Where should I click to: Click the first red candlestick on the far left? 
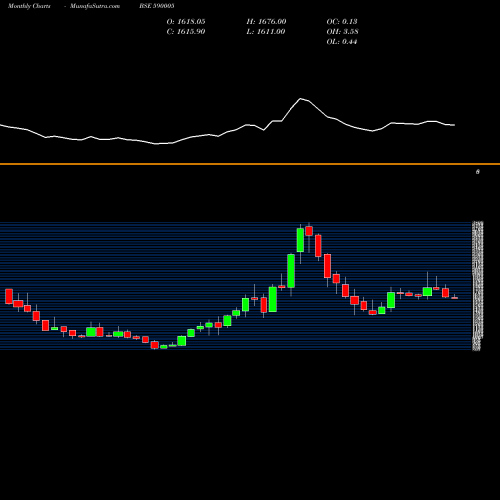[x=9, y=296]
